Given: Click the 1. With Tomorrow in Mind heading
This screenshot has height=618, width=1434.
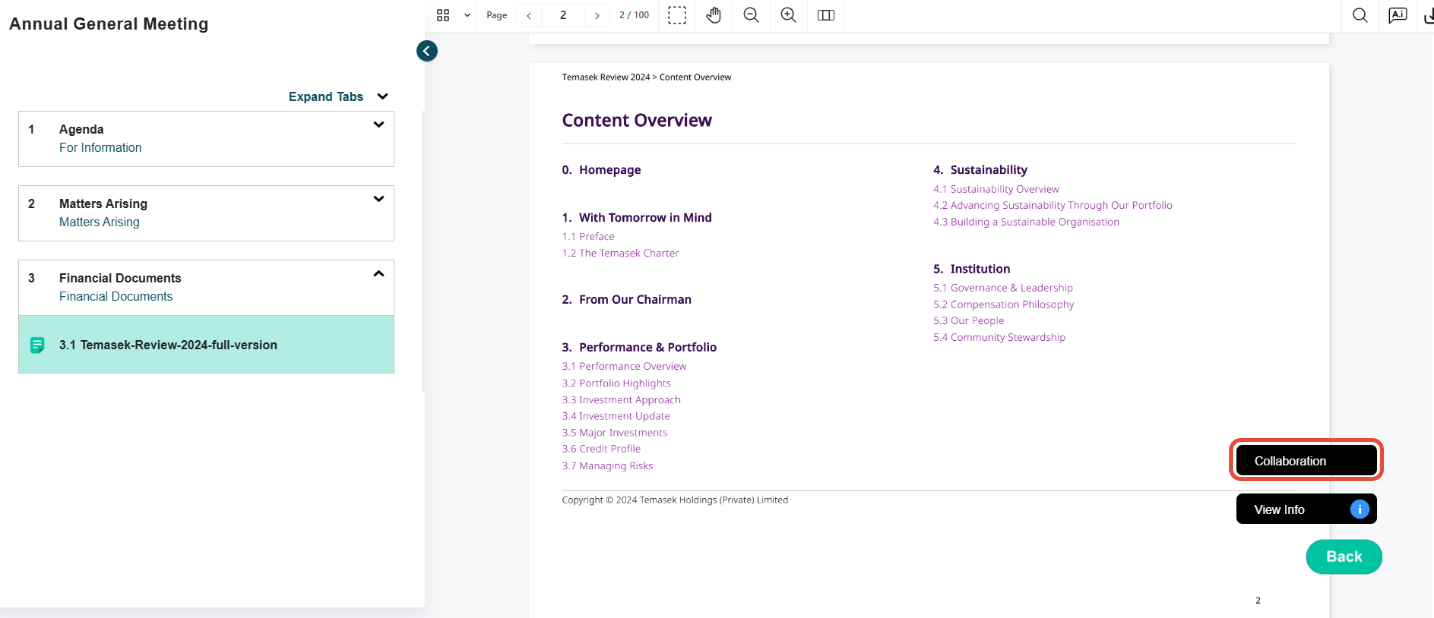Looking at the screenshot, I should (x=637, y=218).
